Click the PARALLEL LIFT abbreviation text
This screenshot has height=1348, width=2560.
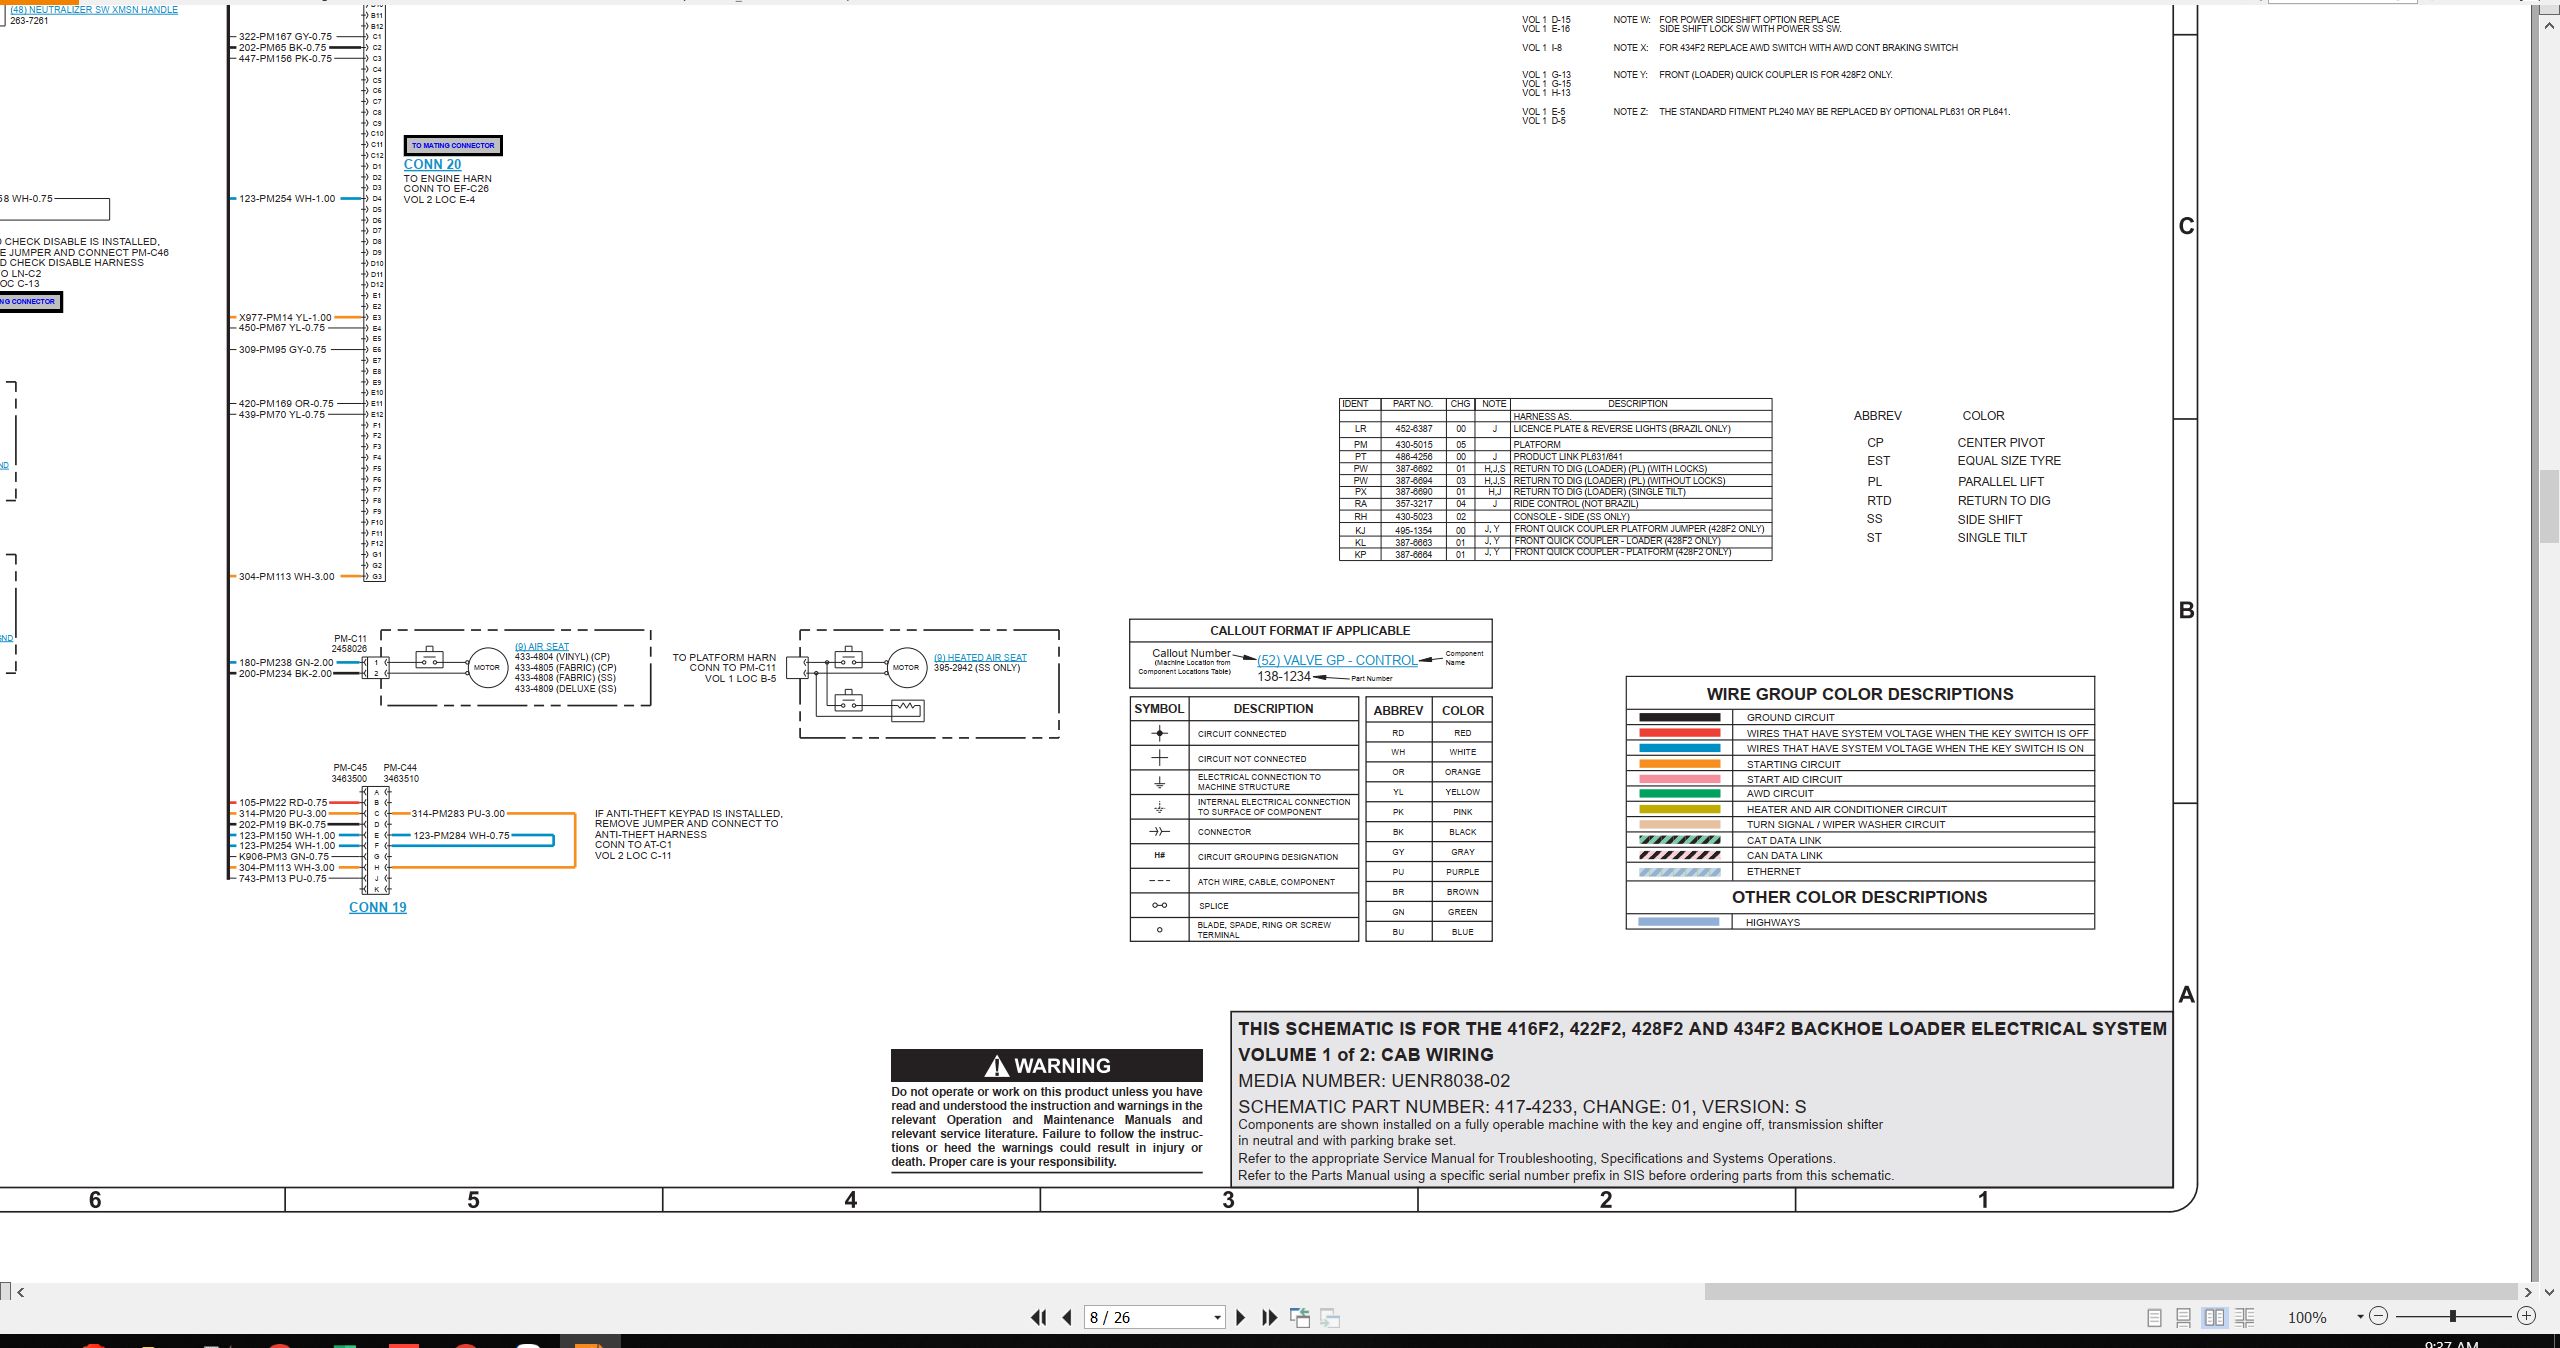tap(2001, 482)
